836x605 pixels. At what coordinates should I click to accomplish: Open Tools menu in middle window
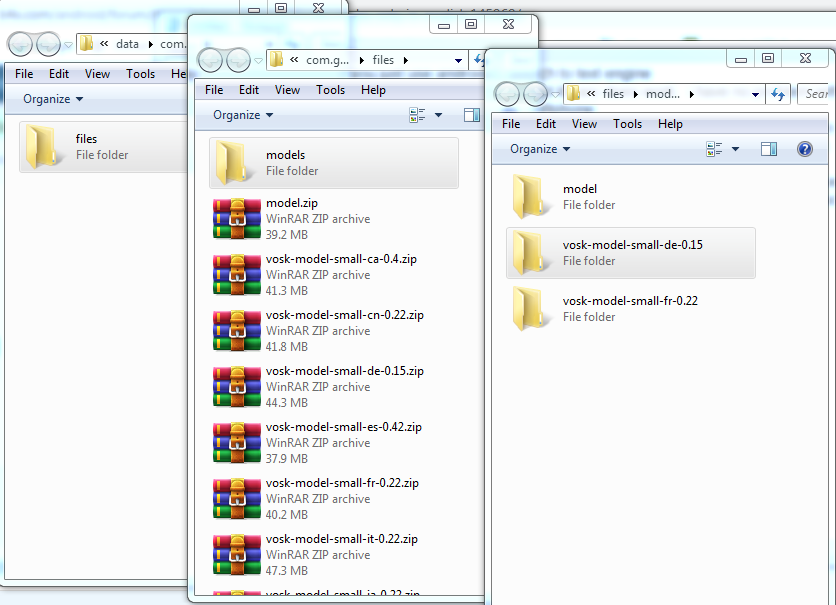[x=330, y=90]
